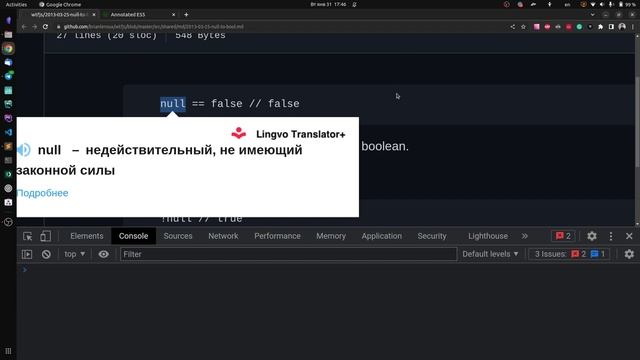Toggle the device toolbar icon

(x=45, y=236)
